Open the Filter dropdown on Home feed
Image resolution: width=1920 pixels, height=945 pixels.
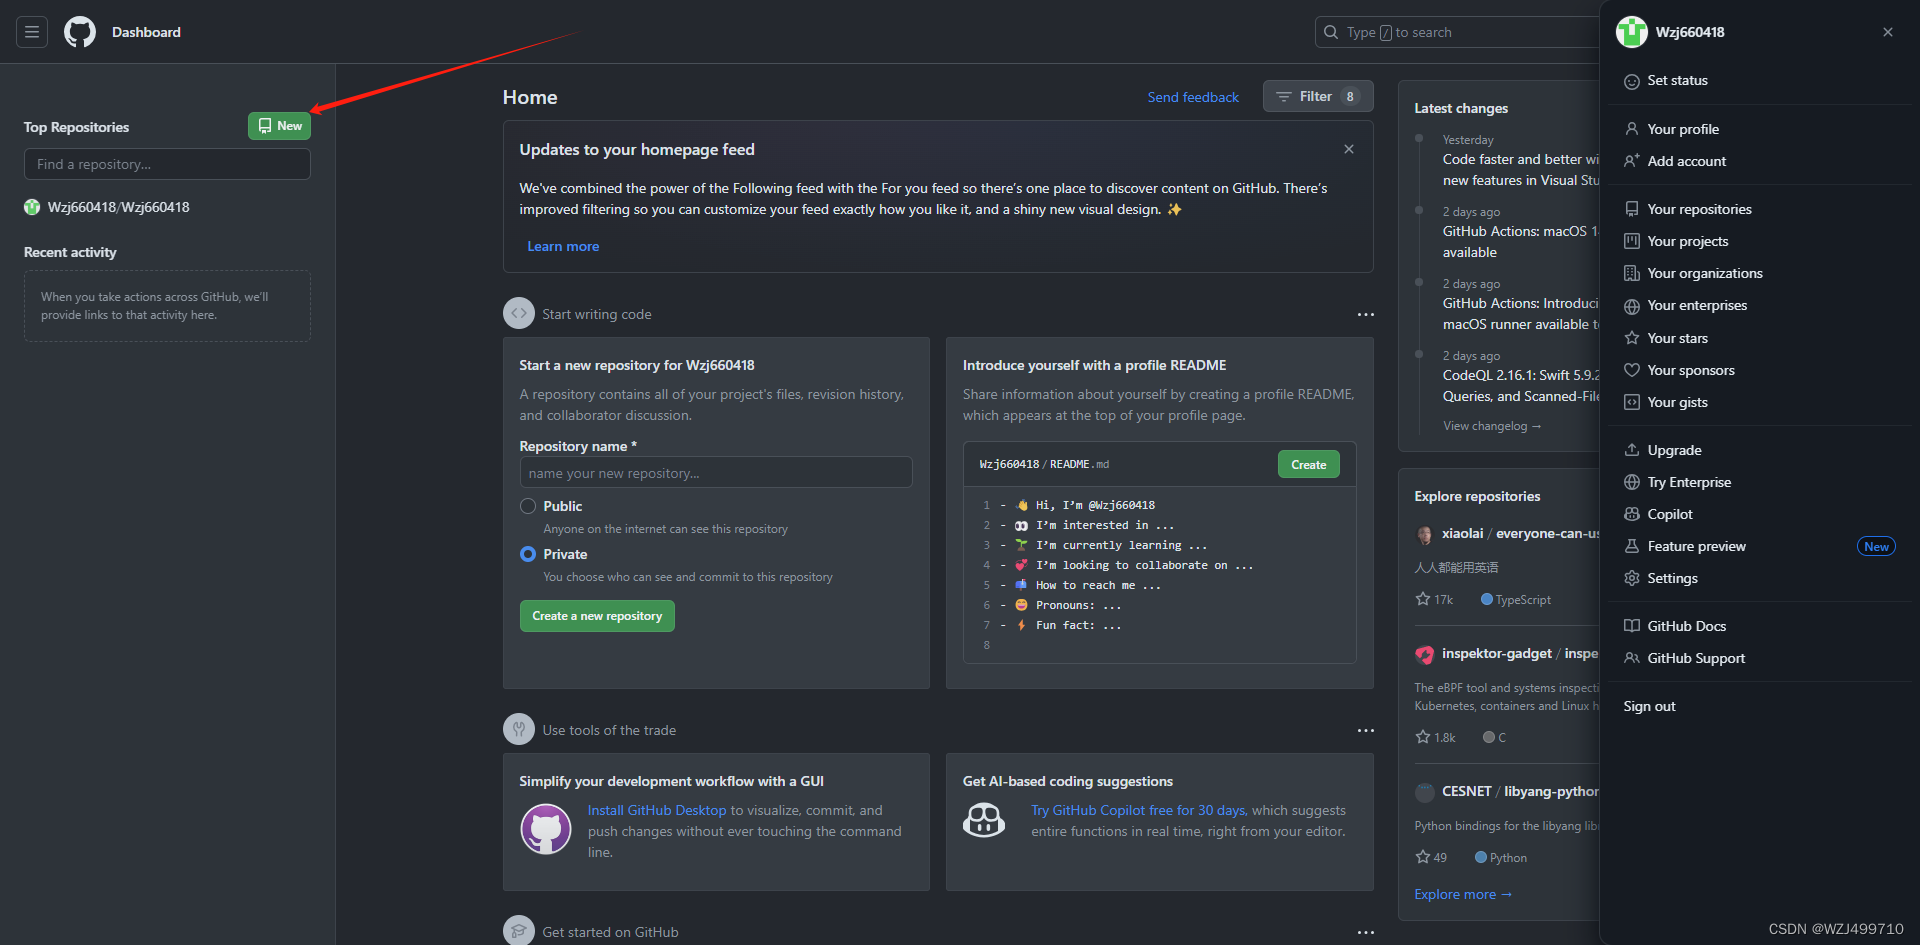click(1318, 96)
